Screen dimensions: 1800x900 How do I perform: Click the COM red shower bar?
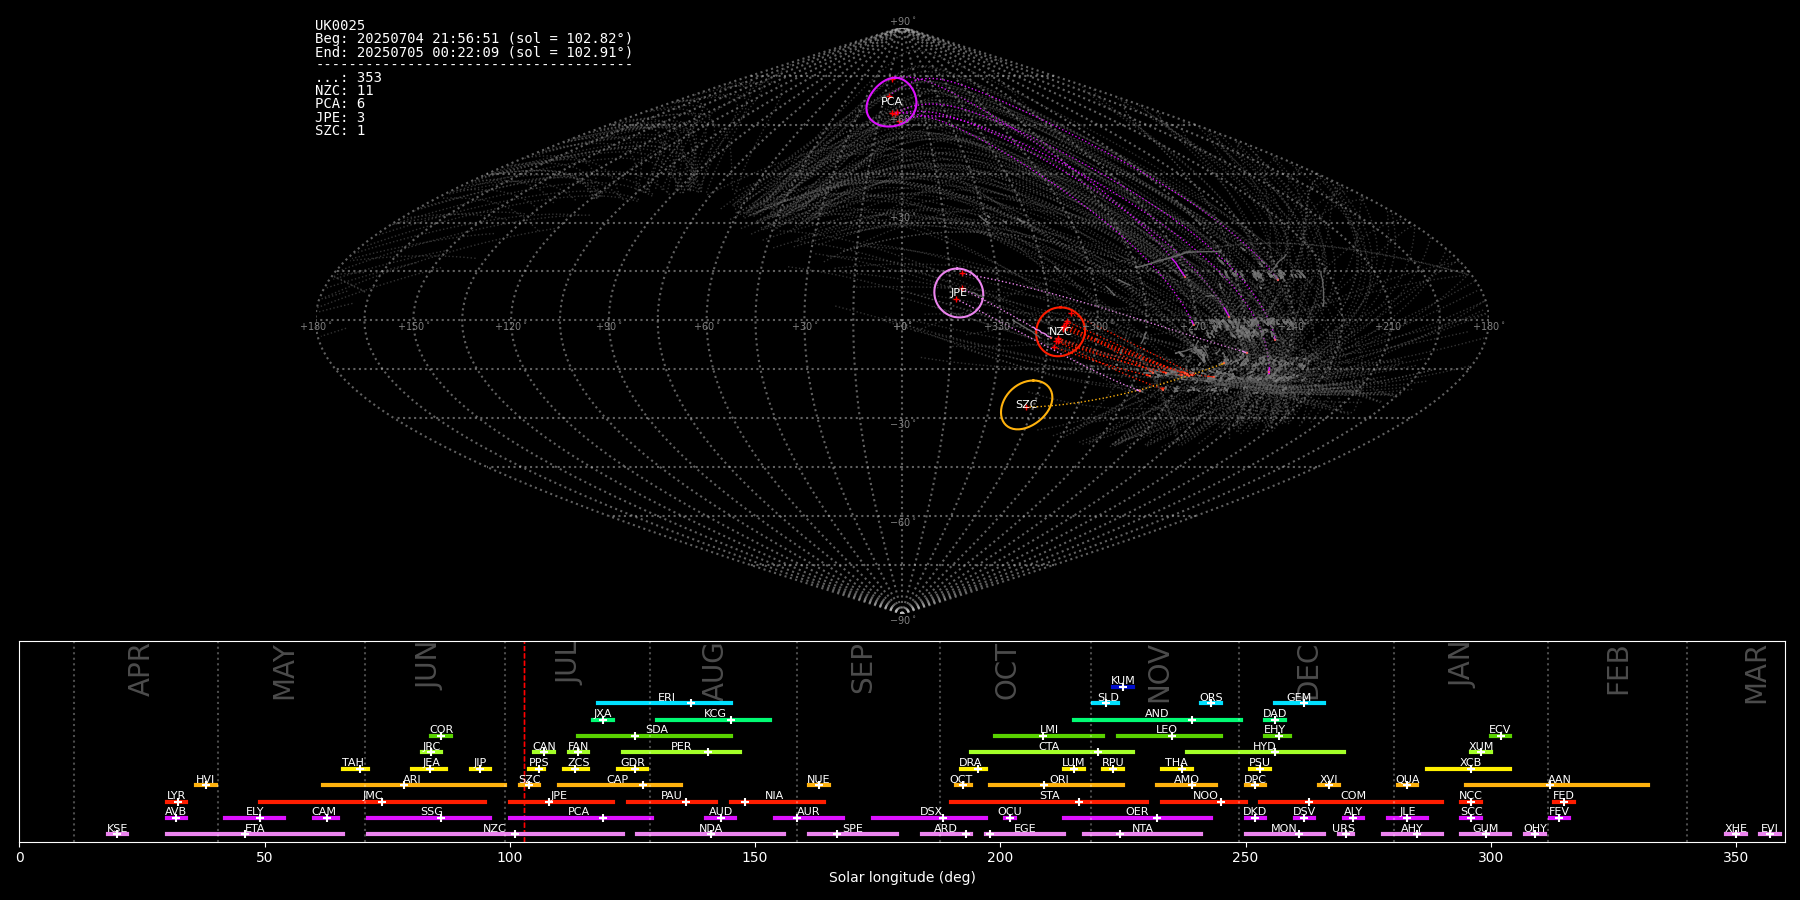pyautogui.click(x=1352, y=802)
